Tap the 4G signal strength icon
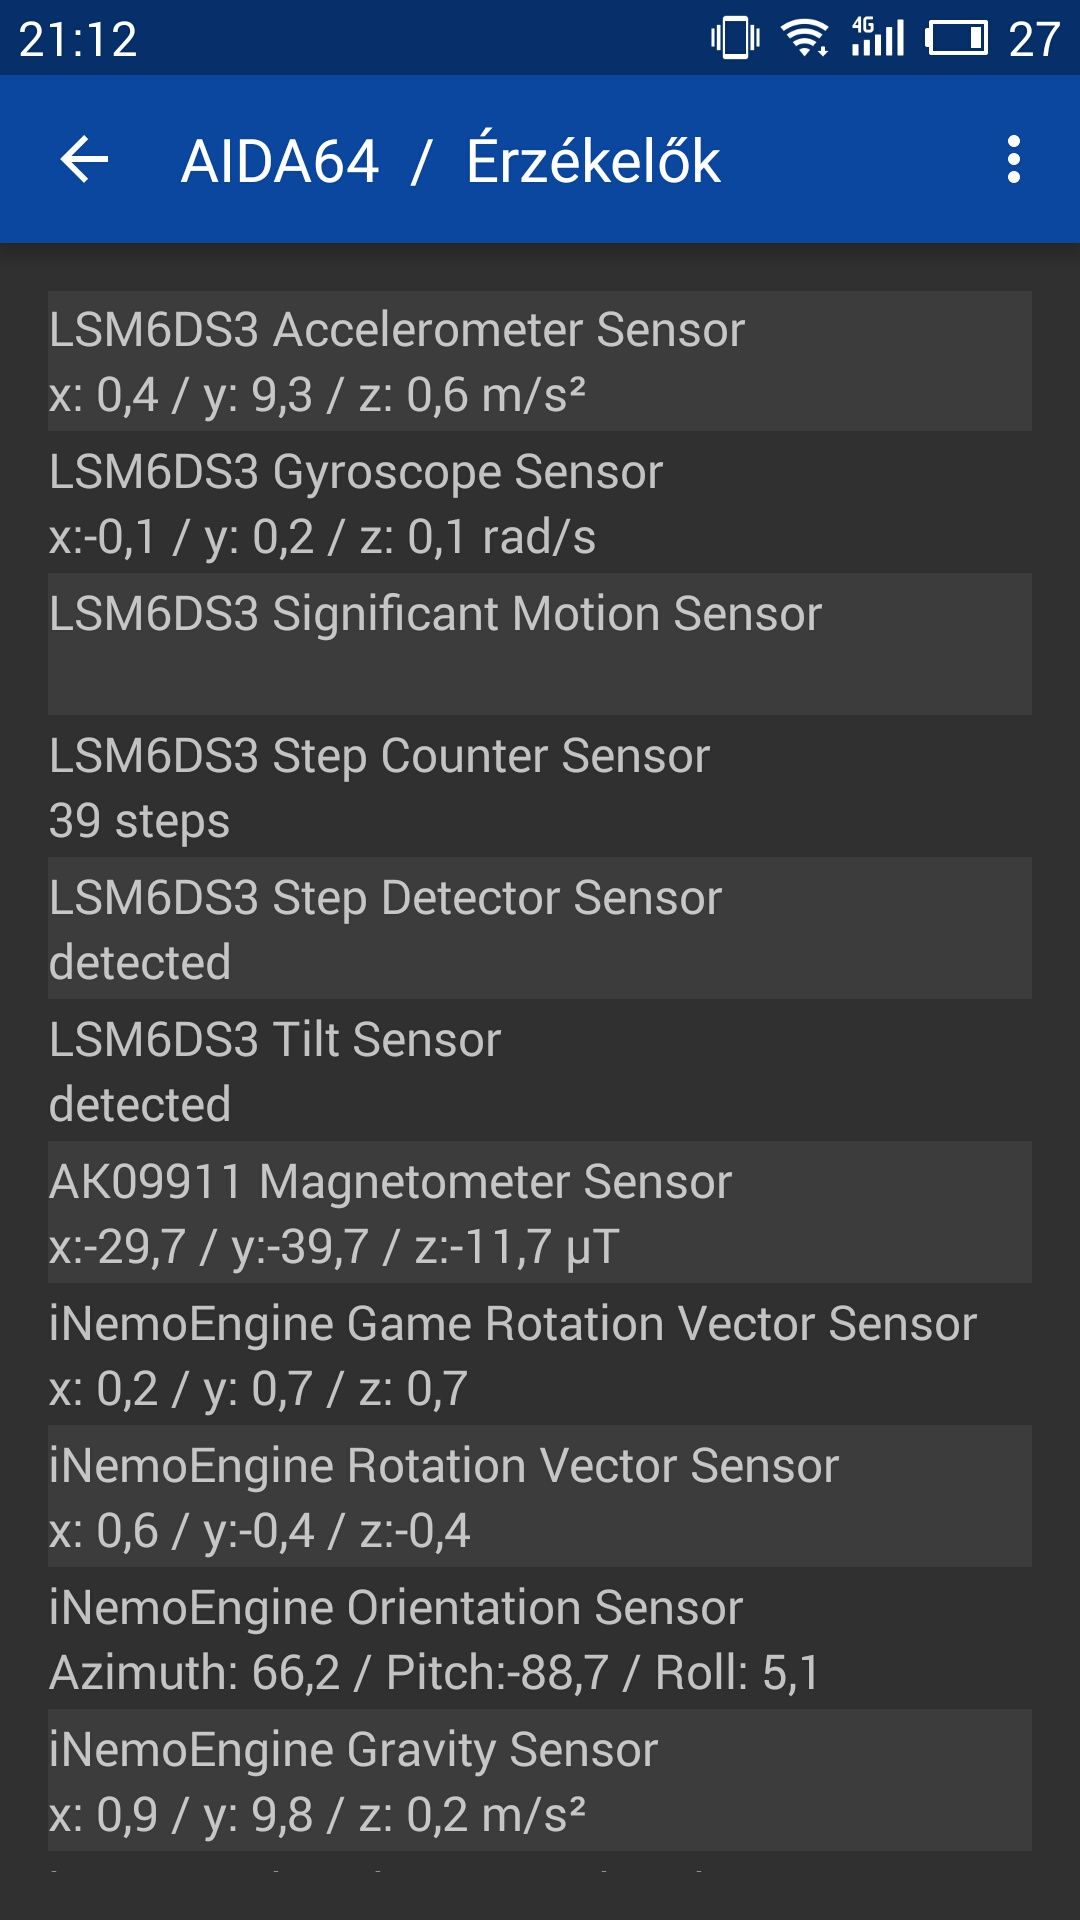 (x=878, y=38)
